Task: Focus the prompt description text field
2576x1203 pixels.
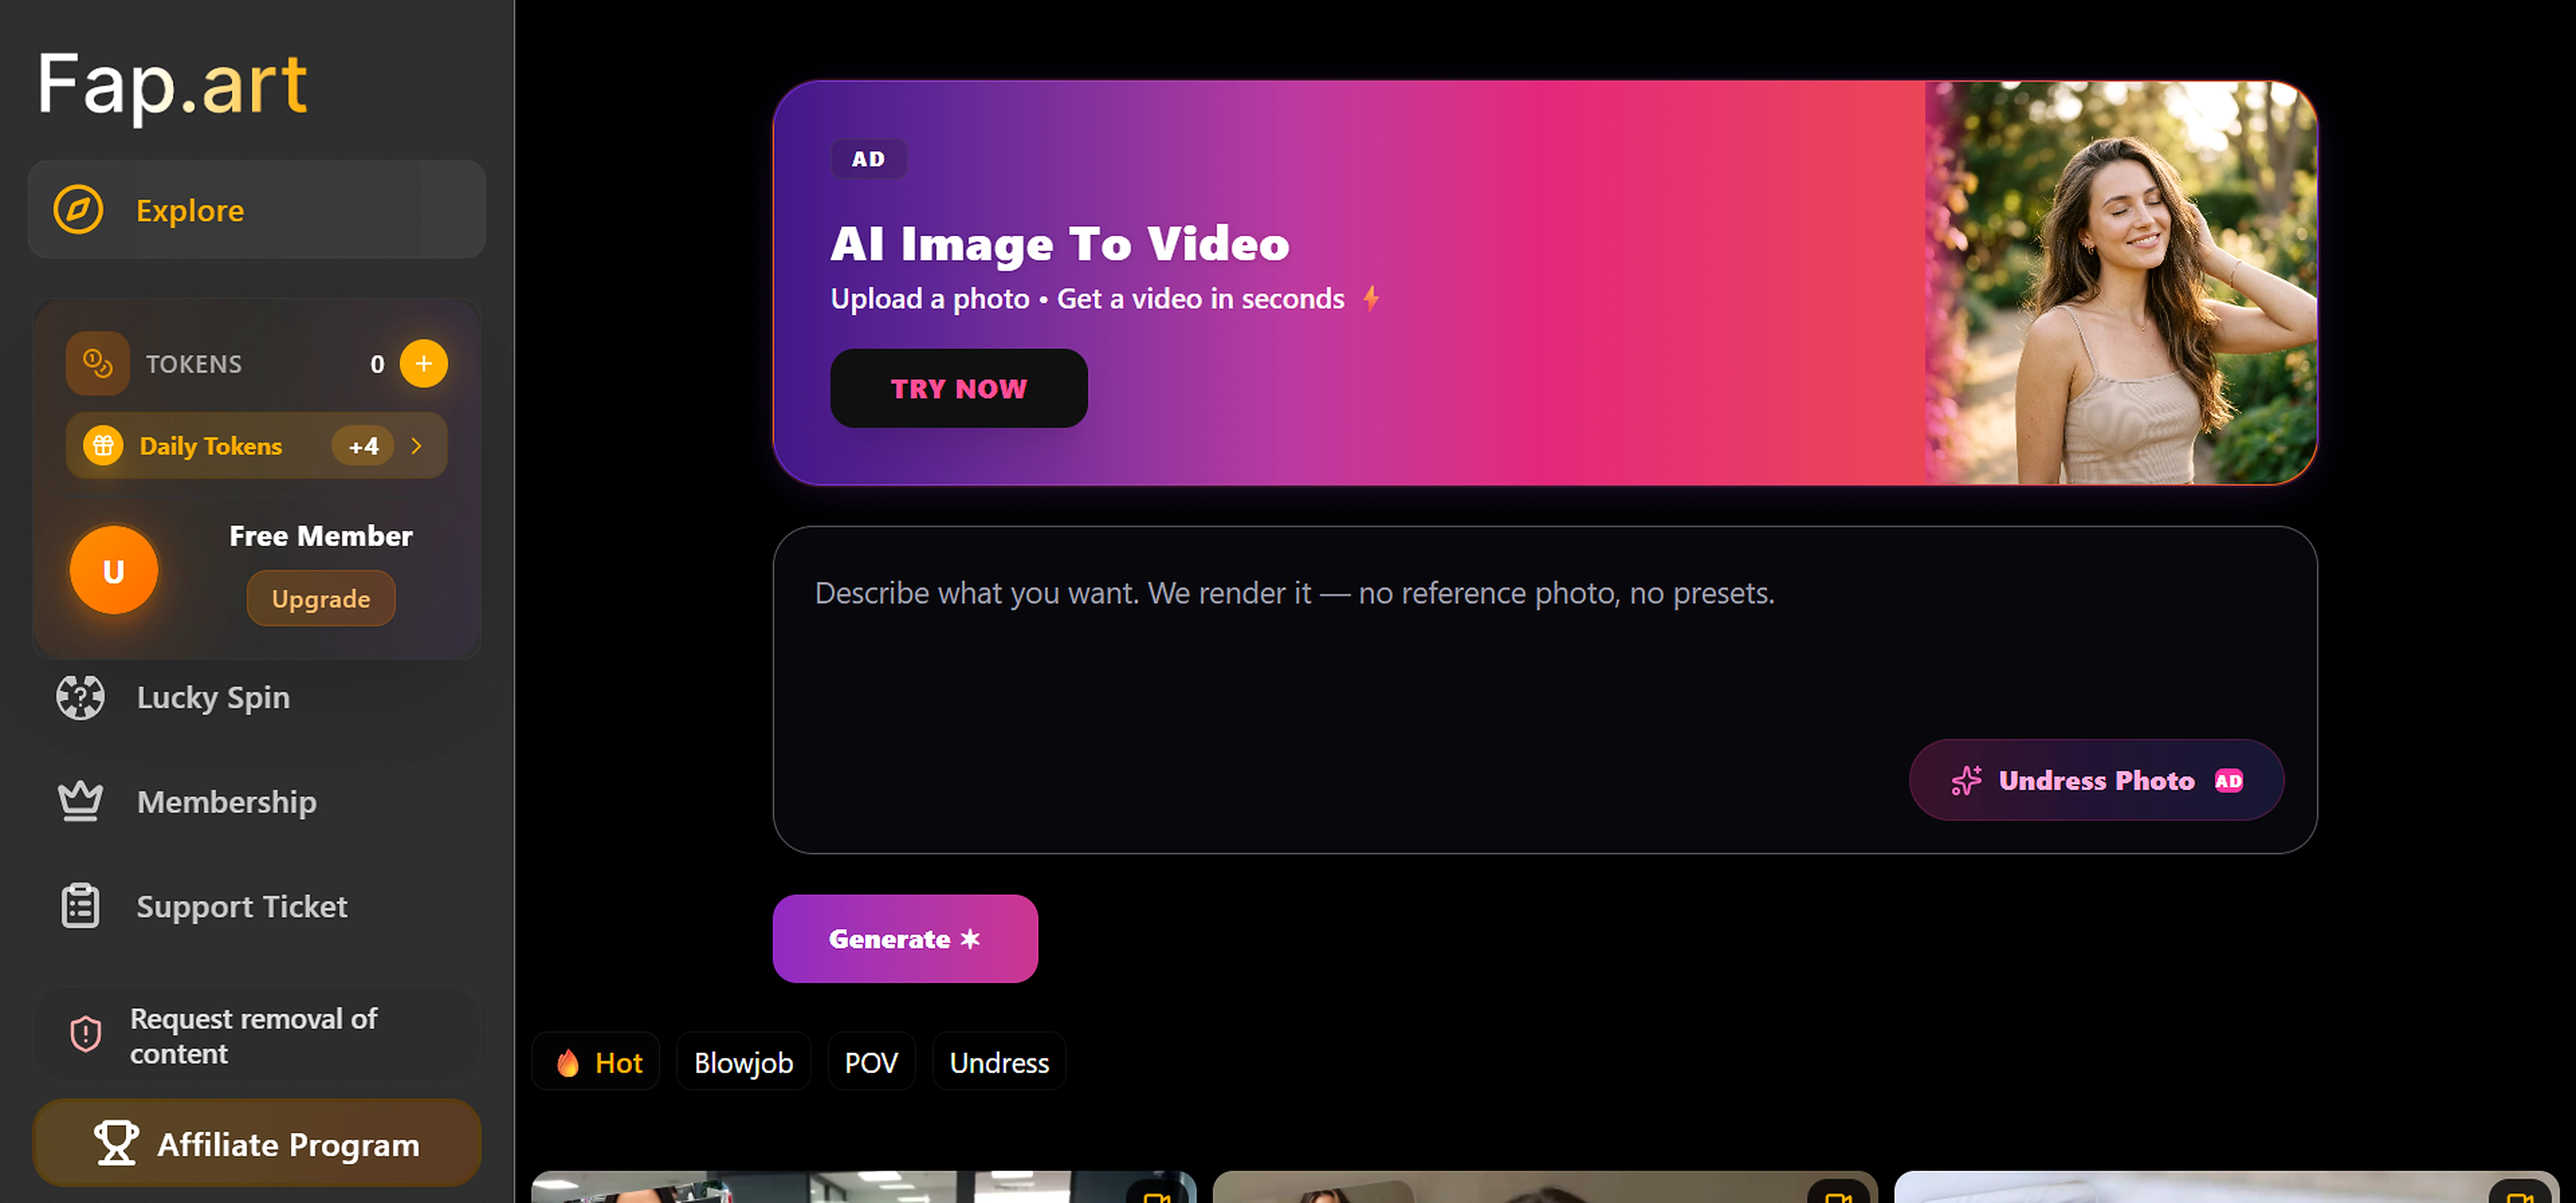Action: click(1545, 690)
